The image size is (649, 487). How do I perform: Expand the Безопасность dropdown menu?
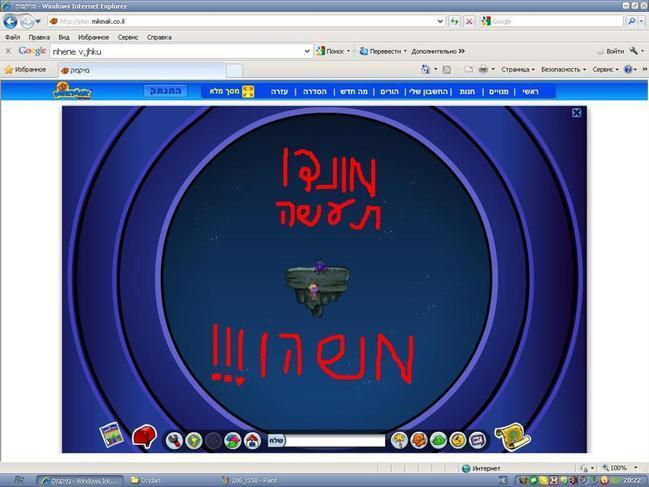(562, 70)
